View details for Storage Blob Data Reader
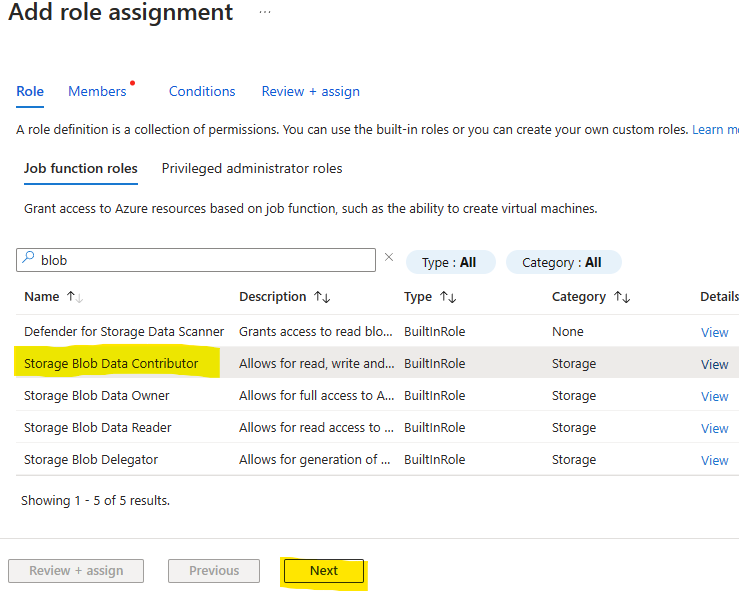Screen dimensions: 739x592 click(x=714, y=428)
